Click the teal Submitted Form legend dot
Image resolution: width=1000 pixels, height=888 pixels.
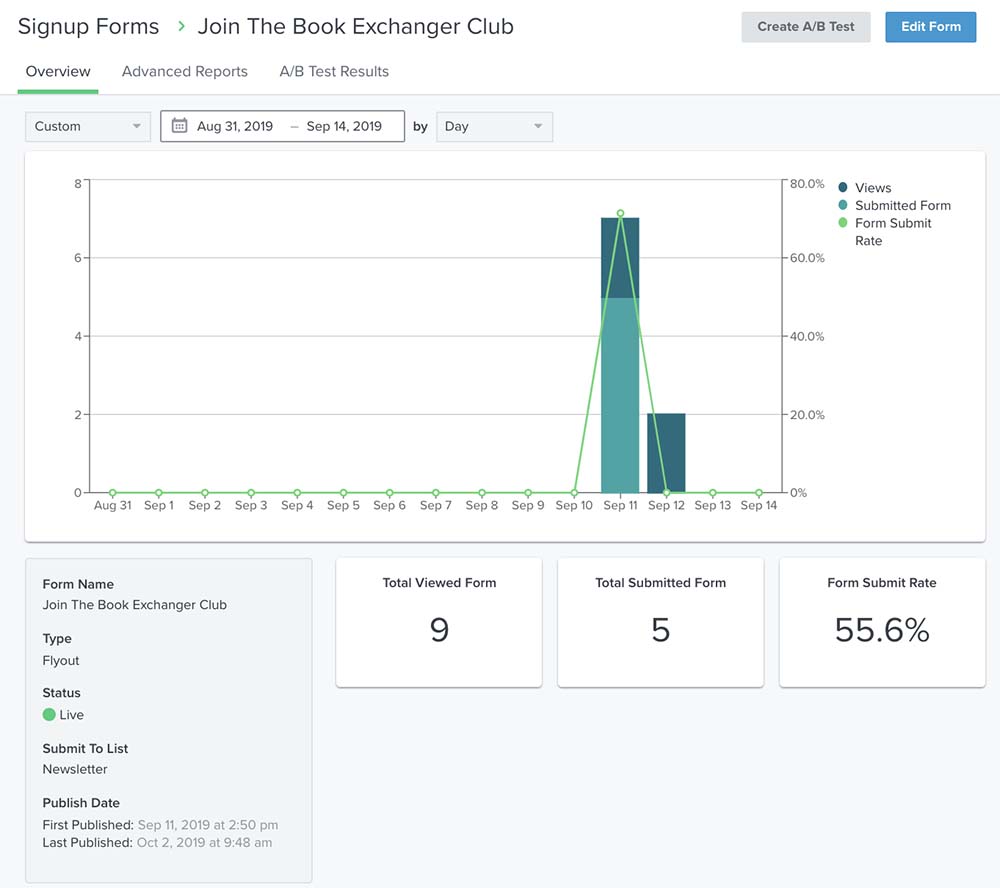pos(844,205)
